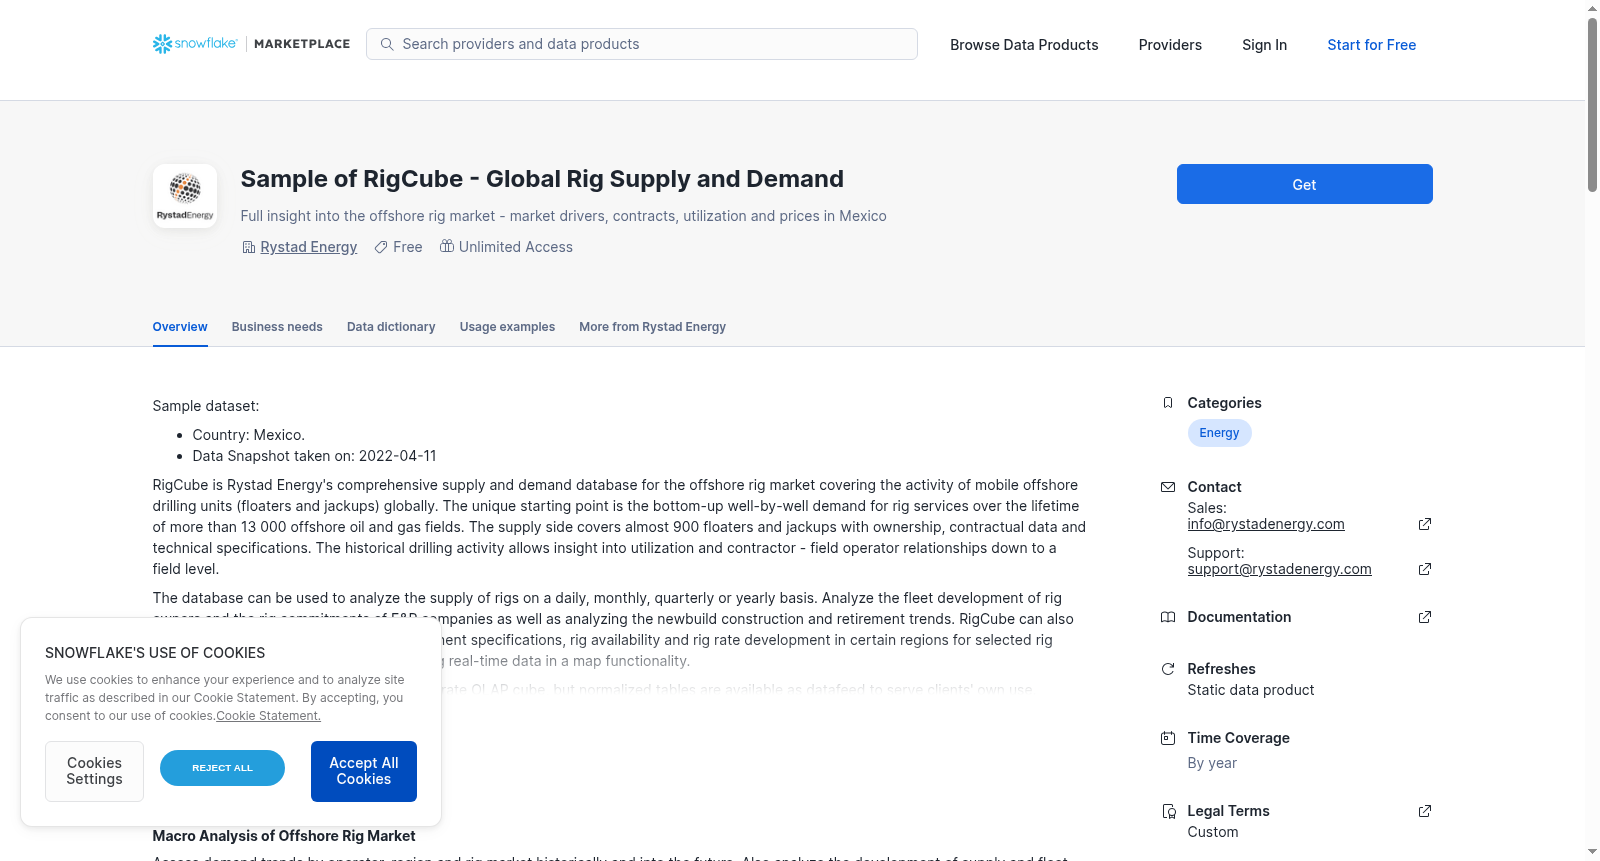Click the Snowflake logo
The height and width of the screenshot is (861, 1600).
[195, 44]
